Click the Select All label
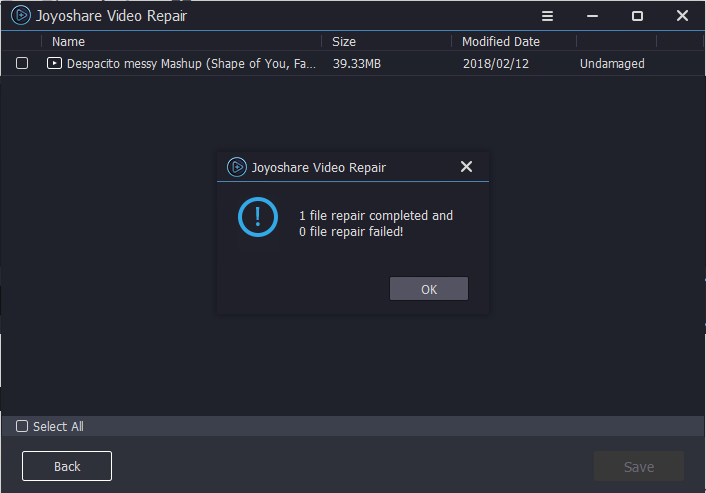The width and height of the screenshot is (706, 493). [58, 426]
